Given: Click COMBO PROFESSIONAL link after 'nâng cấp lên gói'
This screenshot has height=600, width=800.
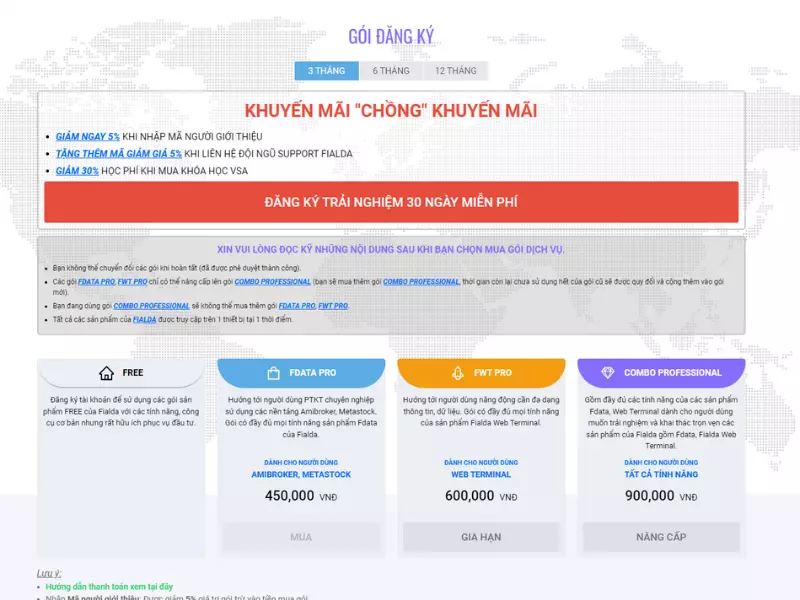Looking at the screenshot, I should click(272, 282).
